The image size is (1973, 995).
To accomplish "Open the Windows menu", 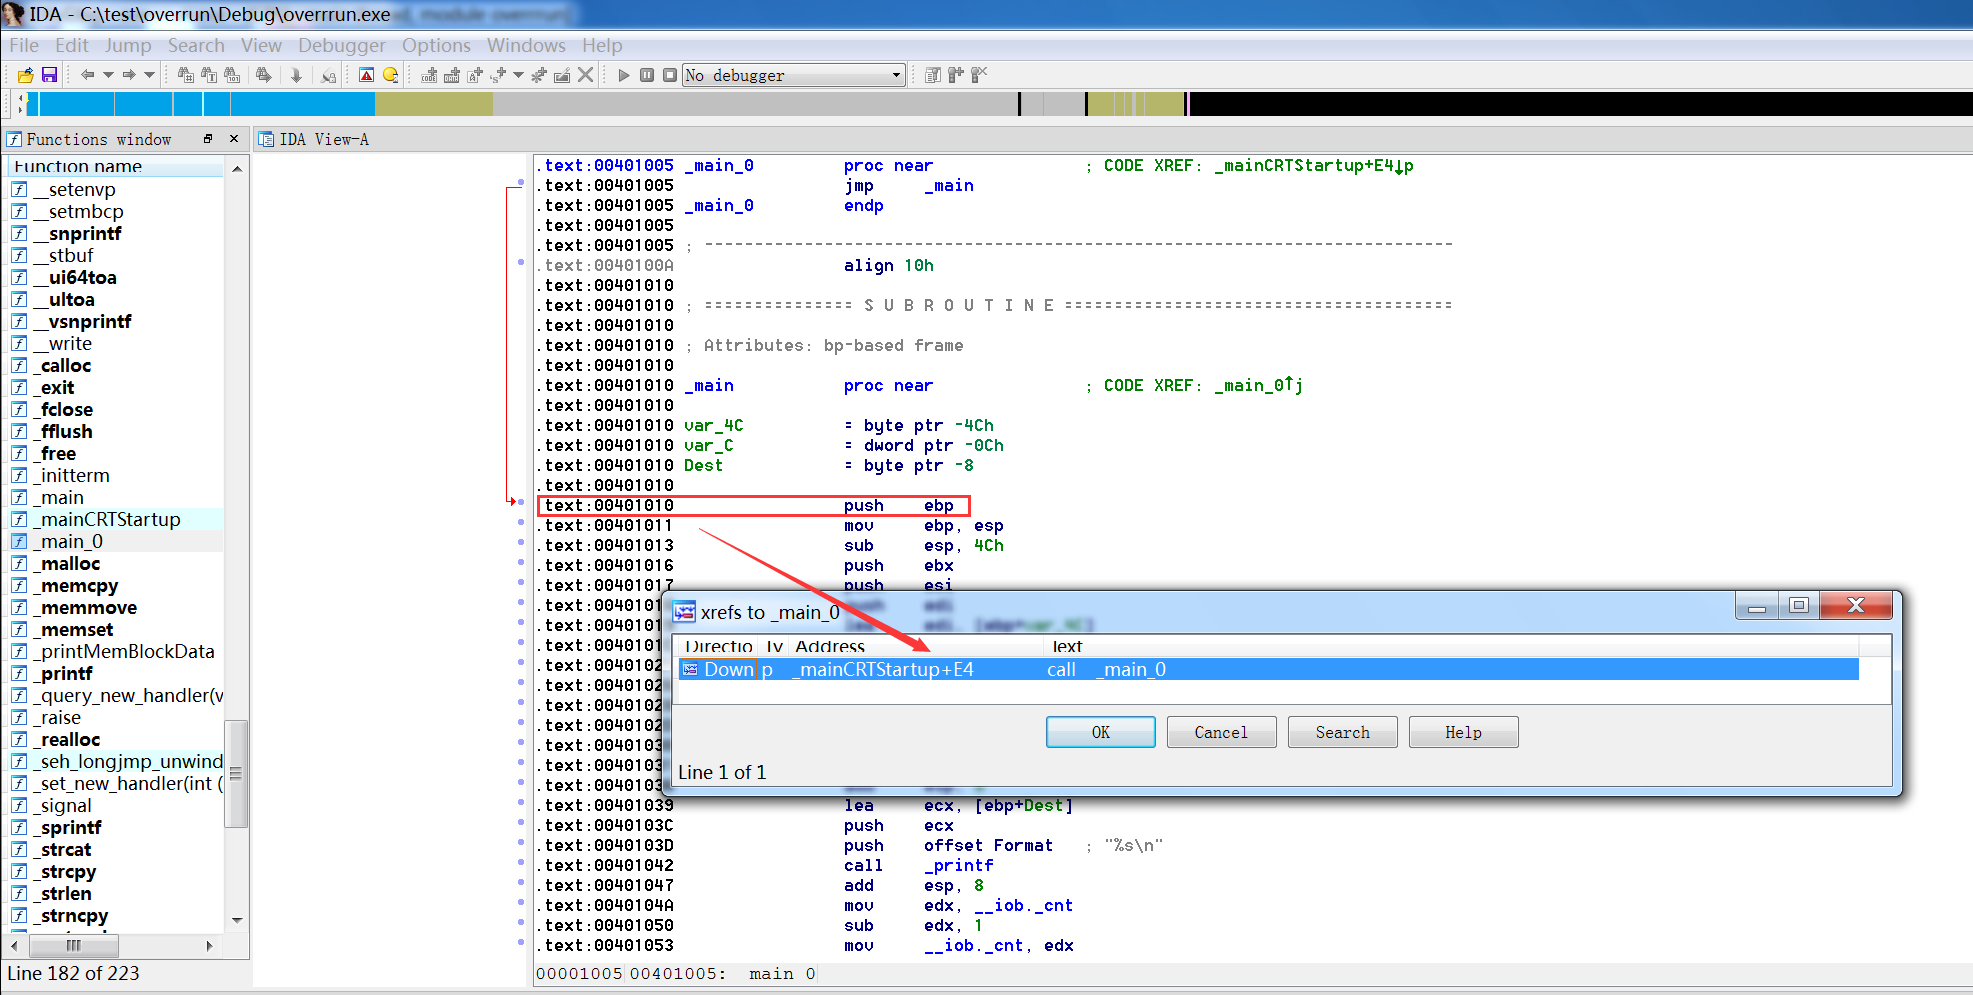I will (526, 45).
